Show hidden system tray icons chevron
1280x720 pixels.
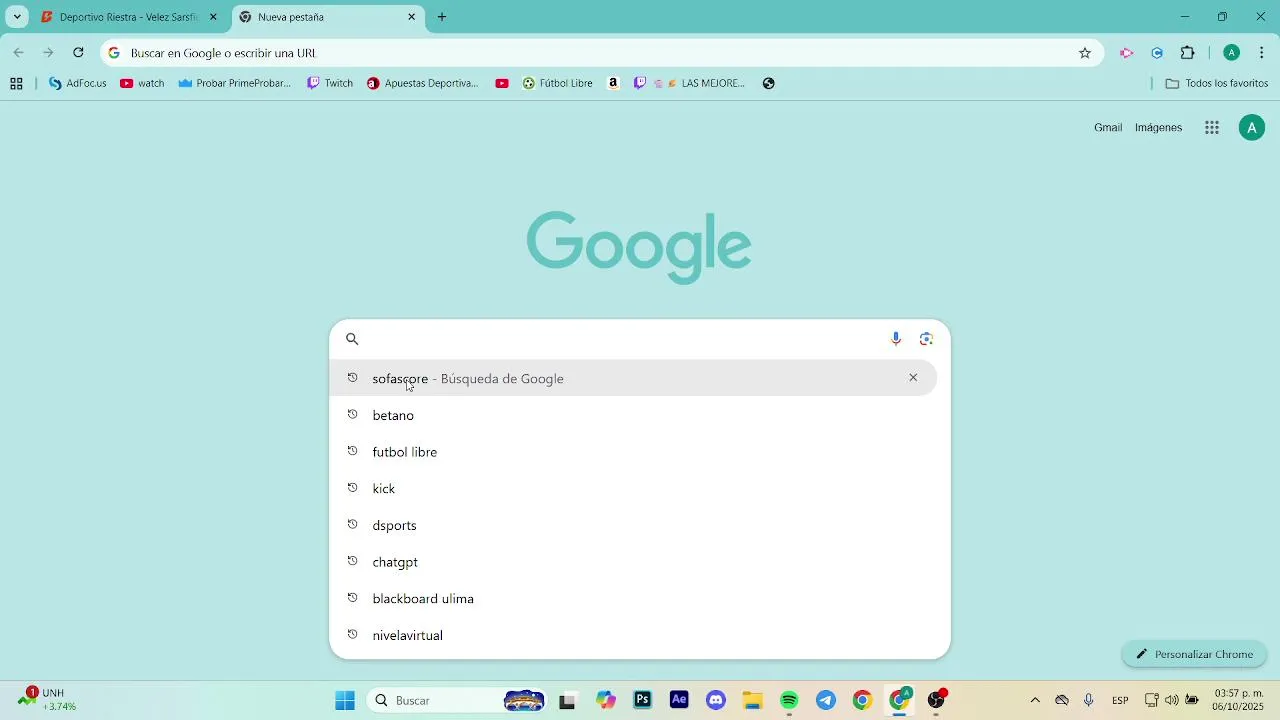click(x=1035, y=700)
